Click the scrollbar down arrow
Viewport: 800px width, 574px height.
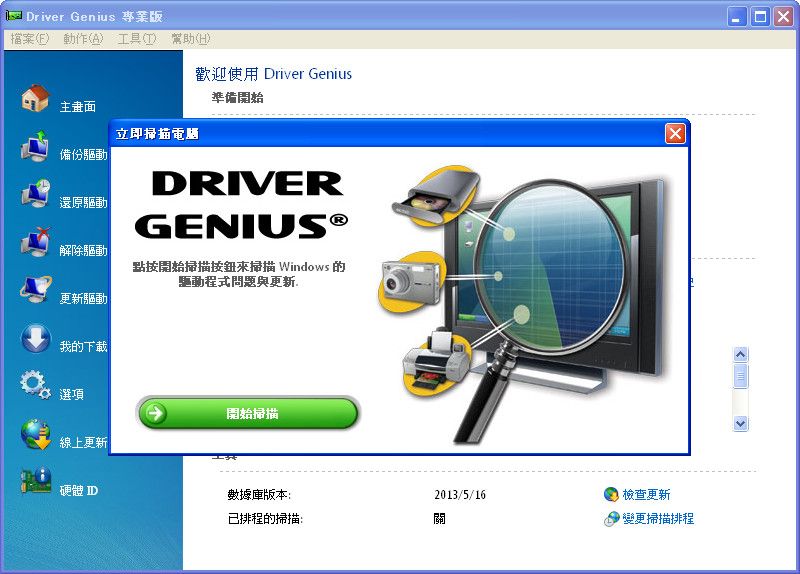[740, 423]
